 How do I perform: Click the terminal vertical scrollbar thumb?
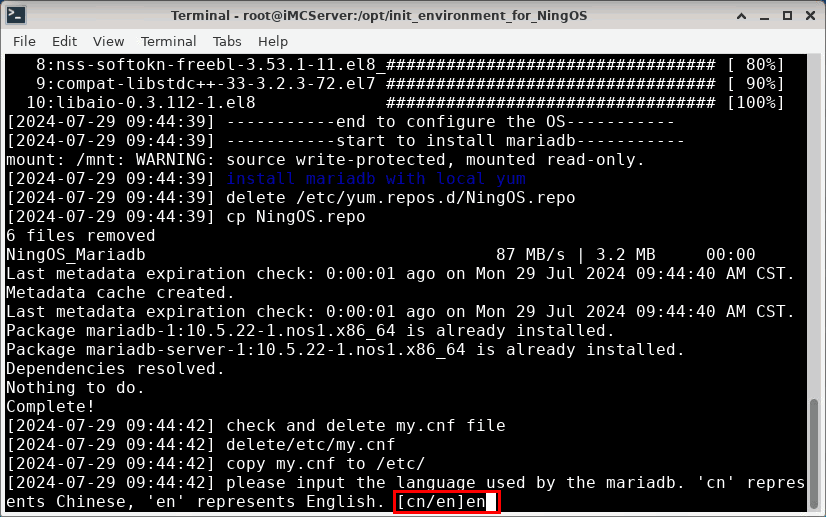[x=814, y=454]
